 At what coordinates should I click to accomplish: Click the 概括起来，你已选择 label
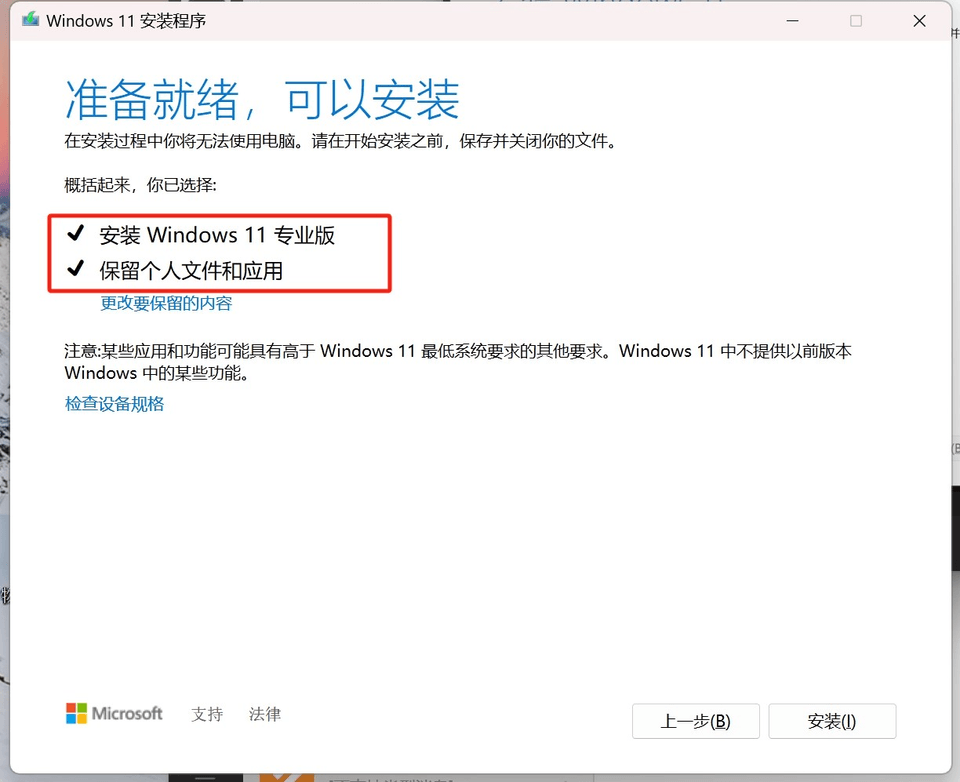(140, 185)
